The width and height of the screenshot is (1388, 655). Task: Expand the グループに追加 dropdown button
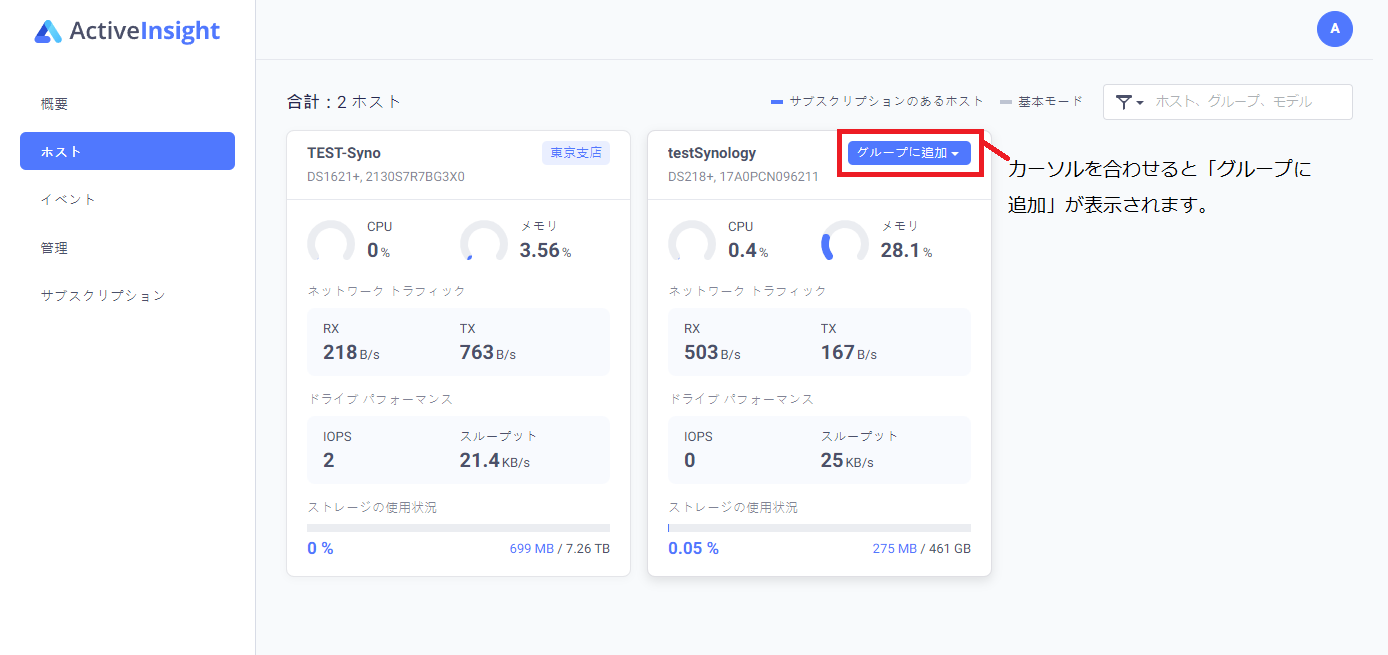pyautogui.click(x=909, y=153)
